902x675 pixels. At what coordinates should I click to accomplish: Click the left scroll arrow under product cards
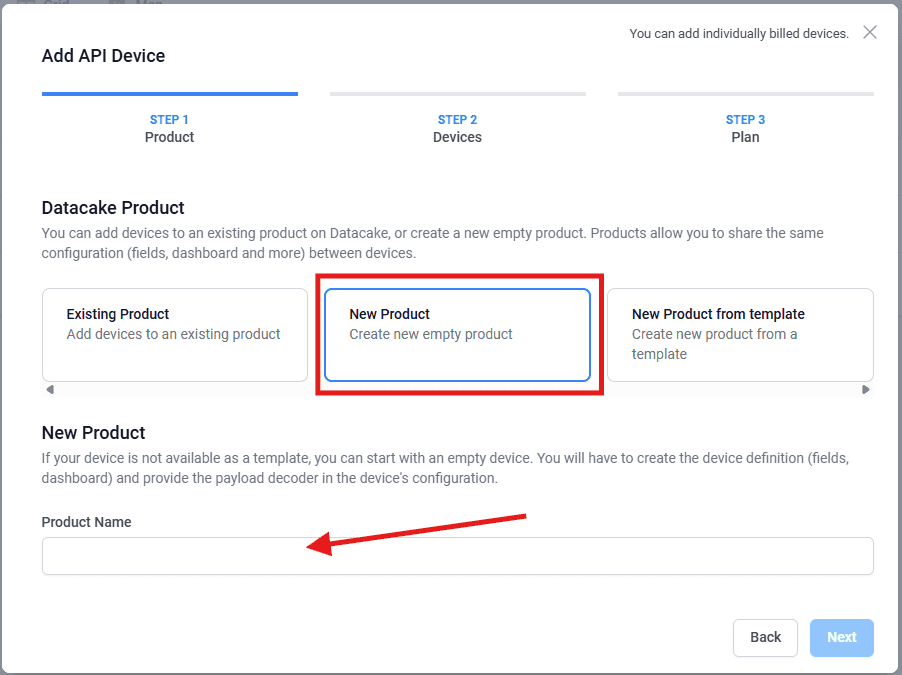pos(49,390)
